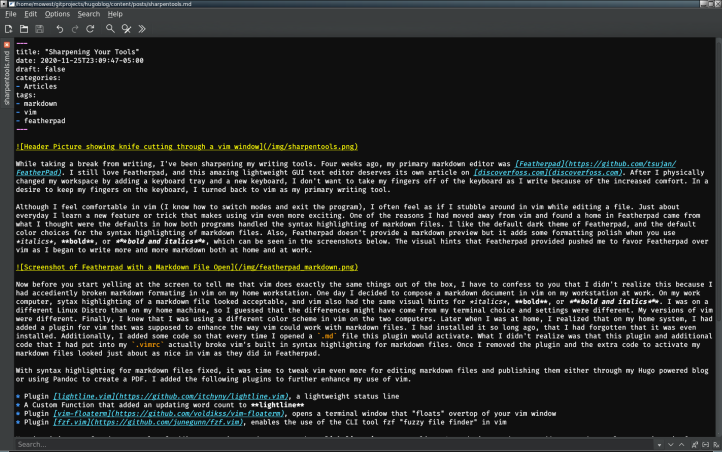Click the vertical scrollbar of the editor
Viewport: 722px width, 452px height.
[x=719, y=237]
